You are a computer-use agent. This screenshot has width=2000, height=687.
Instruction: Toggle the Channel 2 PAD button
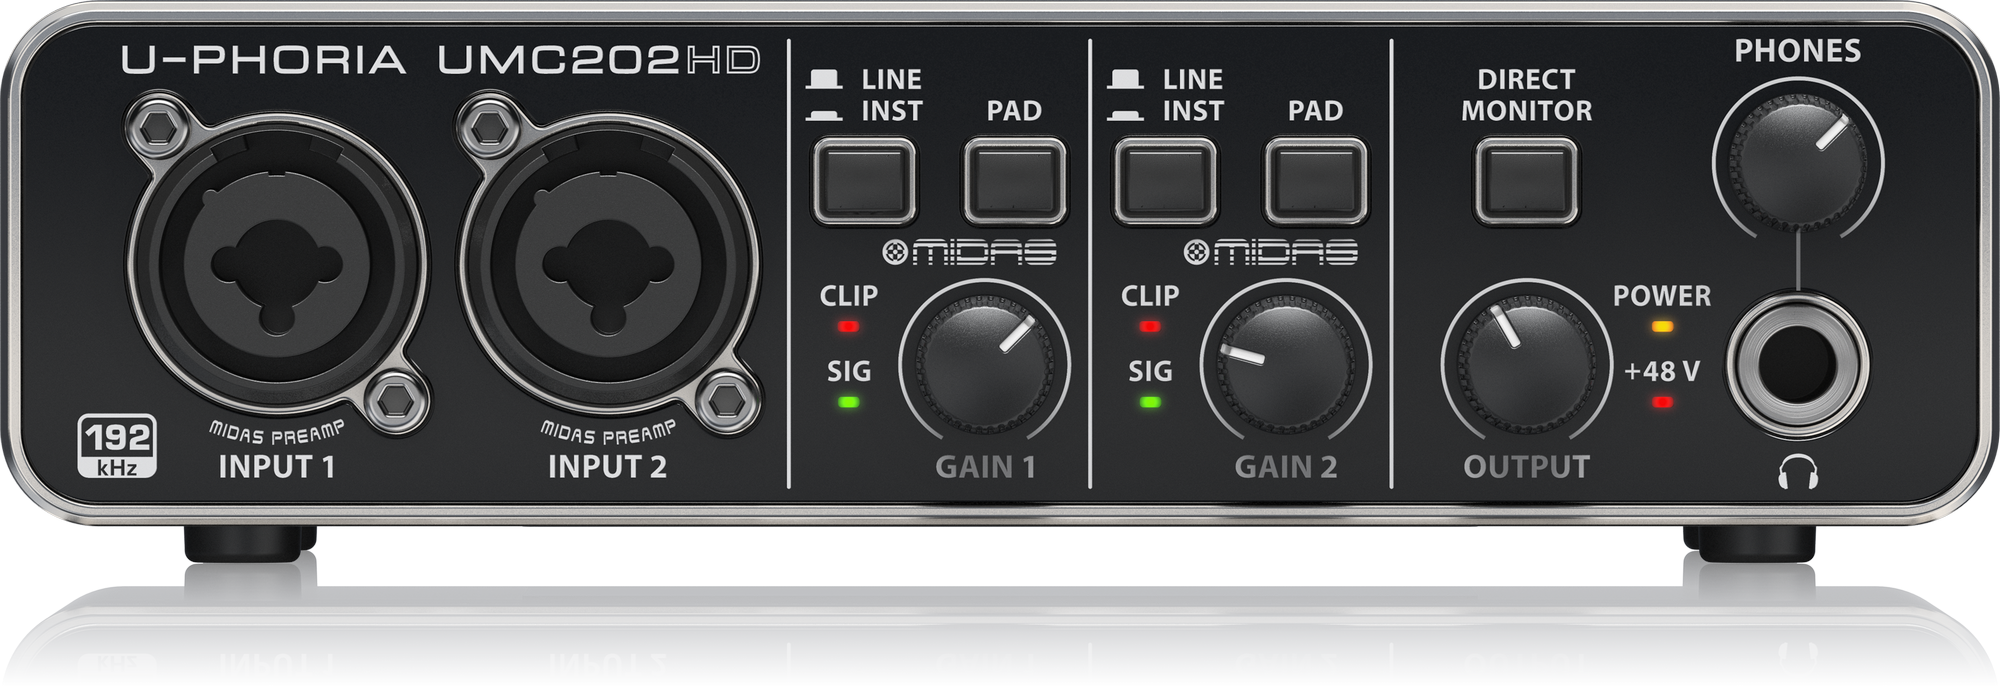[x=1315, y=181]
